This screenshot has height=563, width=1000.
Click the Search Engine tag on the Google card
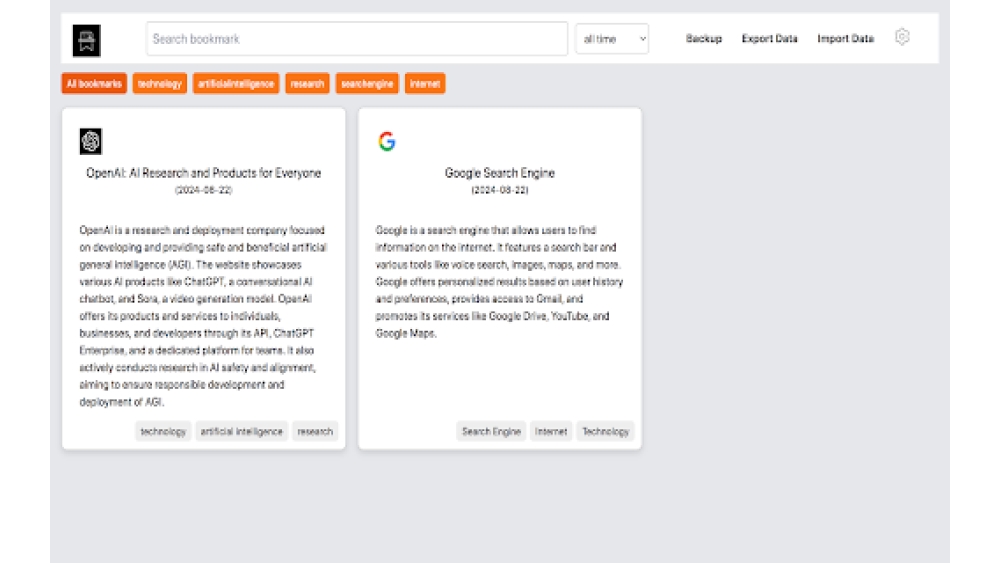coord(491,432)
